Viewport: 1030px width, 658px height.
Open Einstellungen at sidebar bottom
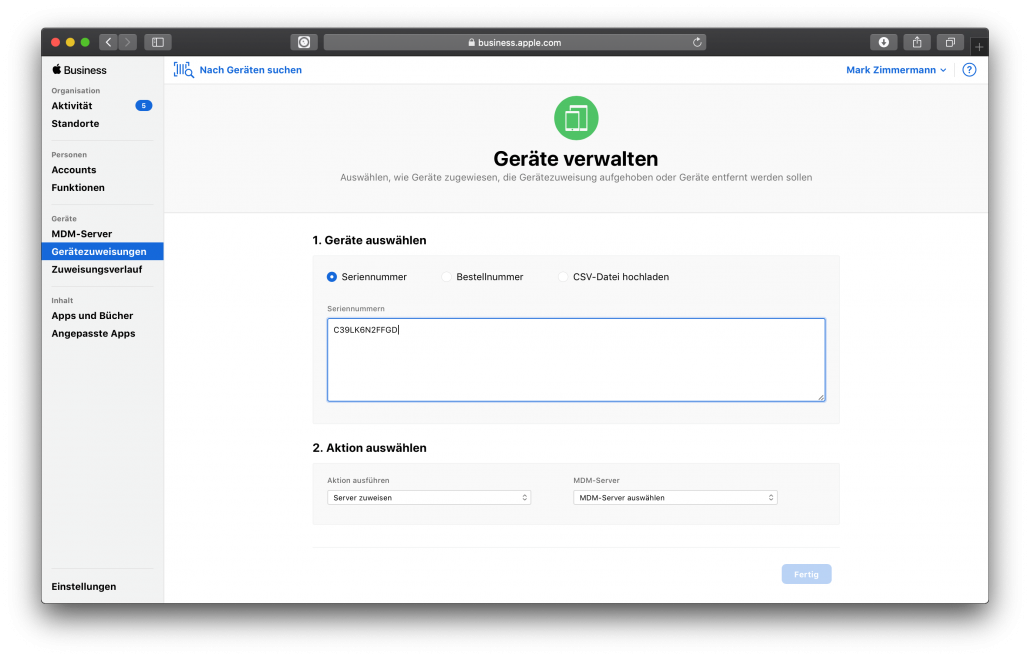(84, 587)
